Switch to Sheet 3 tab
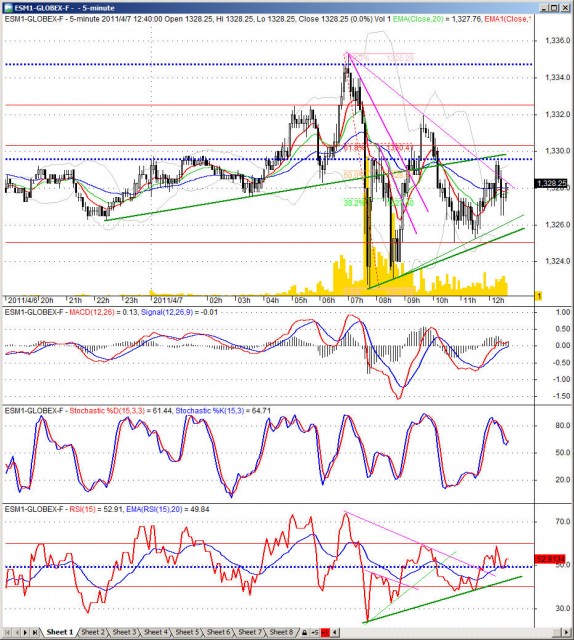Viewport: 574px width, 640px height. [124, 632]
